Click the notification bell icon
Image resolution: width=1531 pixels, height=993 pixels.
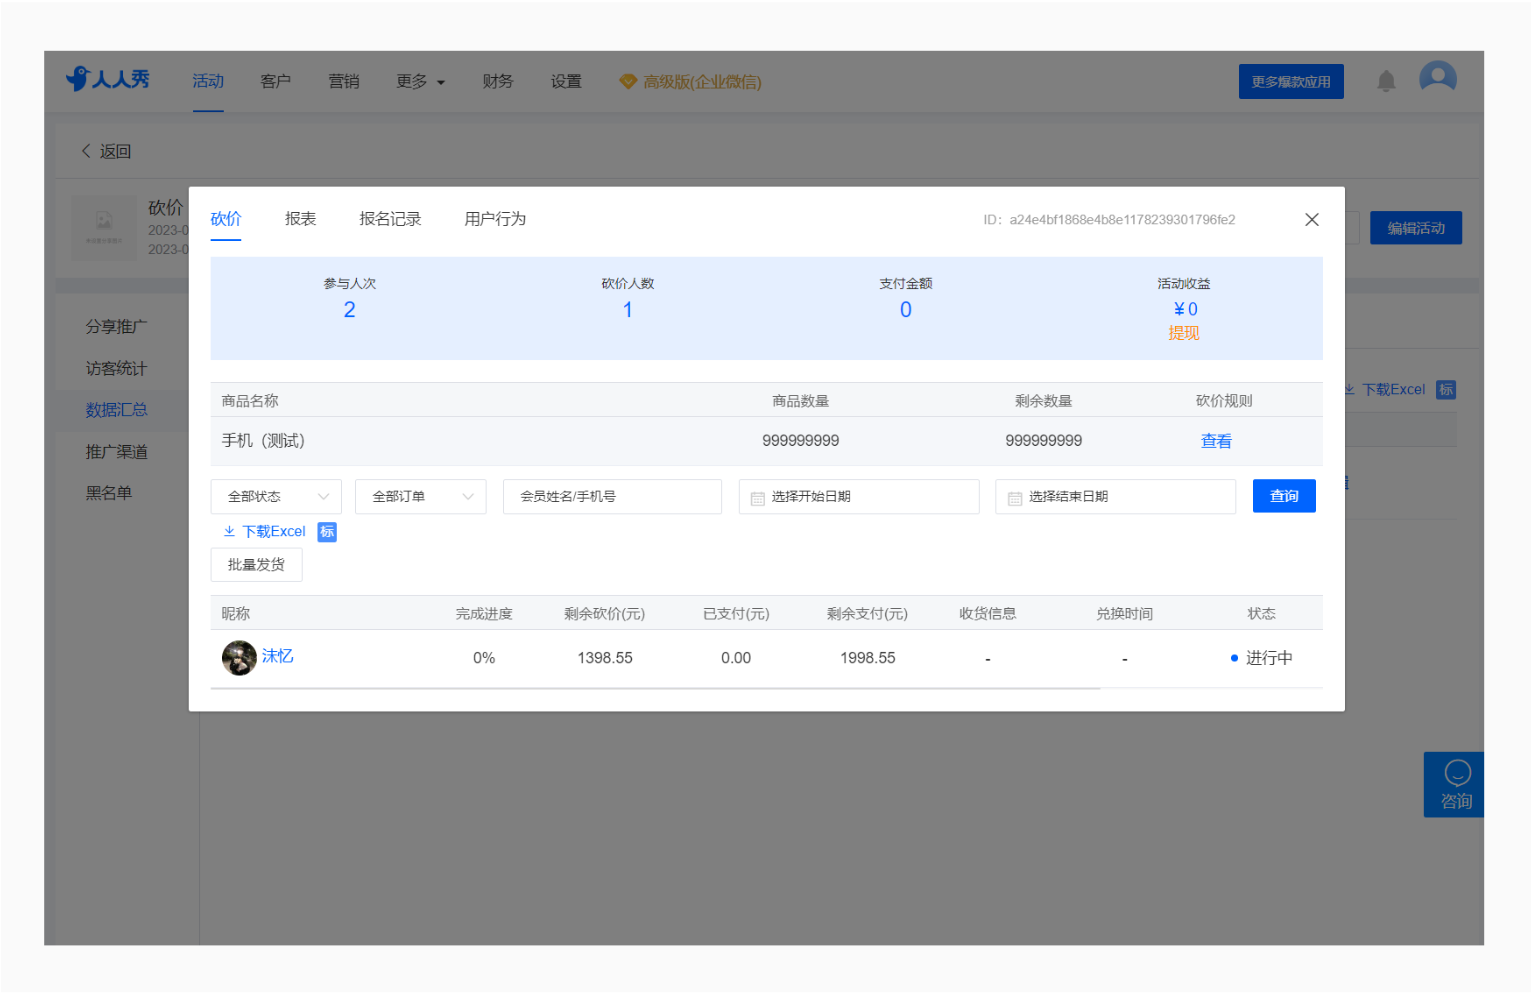(1386, 82)
